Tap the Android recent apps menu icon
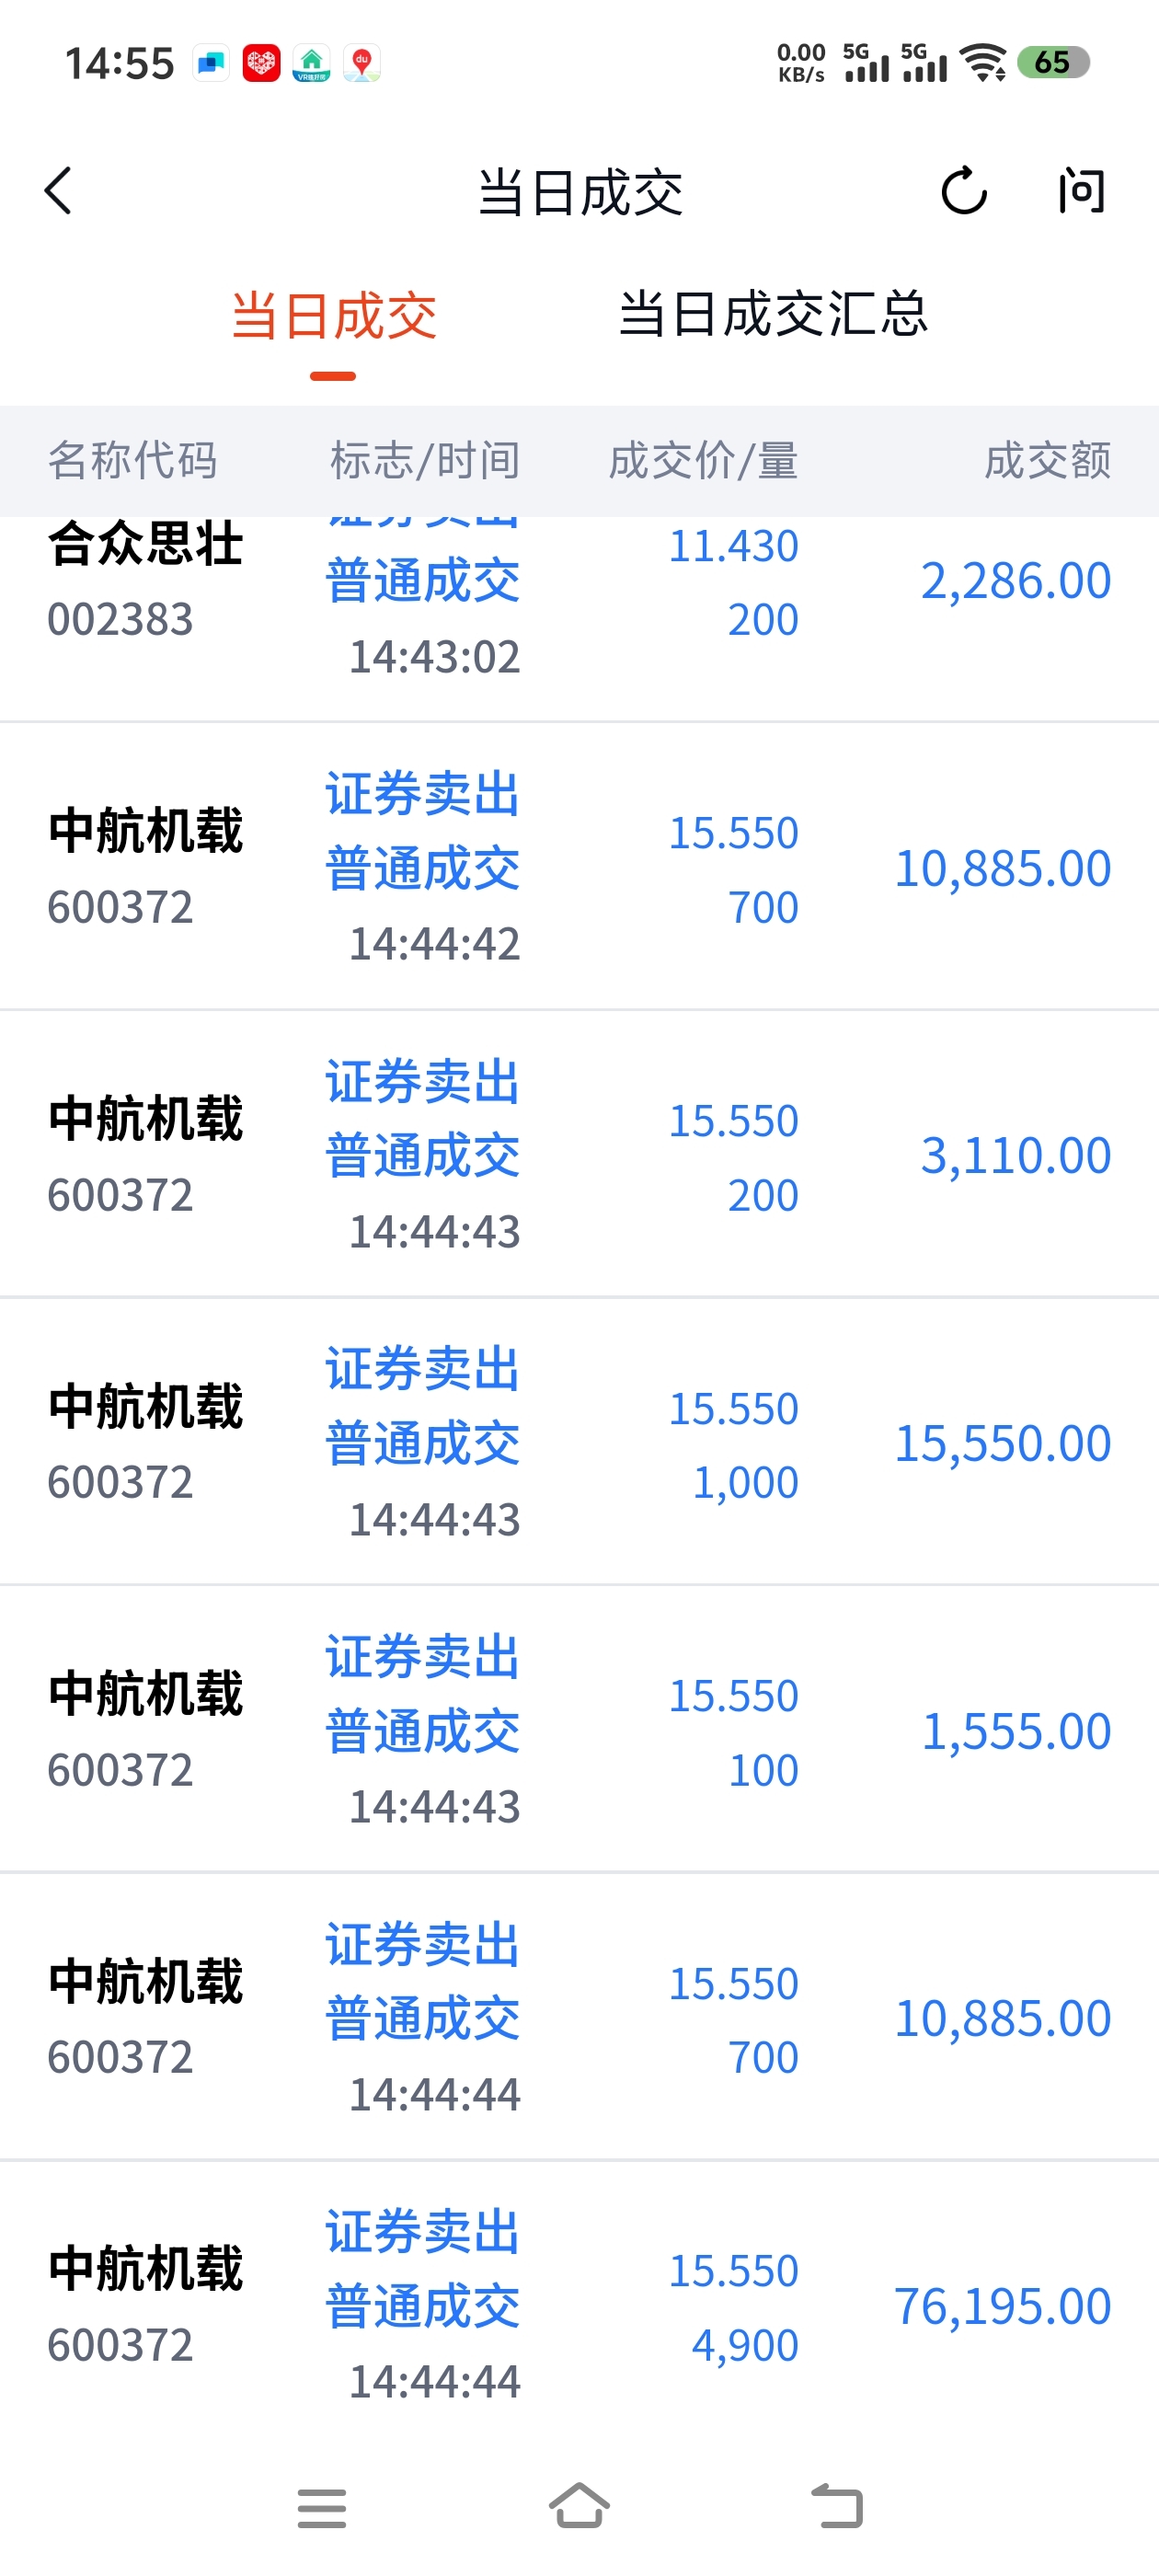This screenshot has width=1159, height=2576. click(321, 2507)
